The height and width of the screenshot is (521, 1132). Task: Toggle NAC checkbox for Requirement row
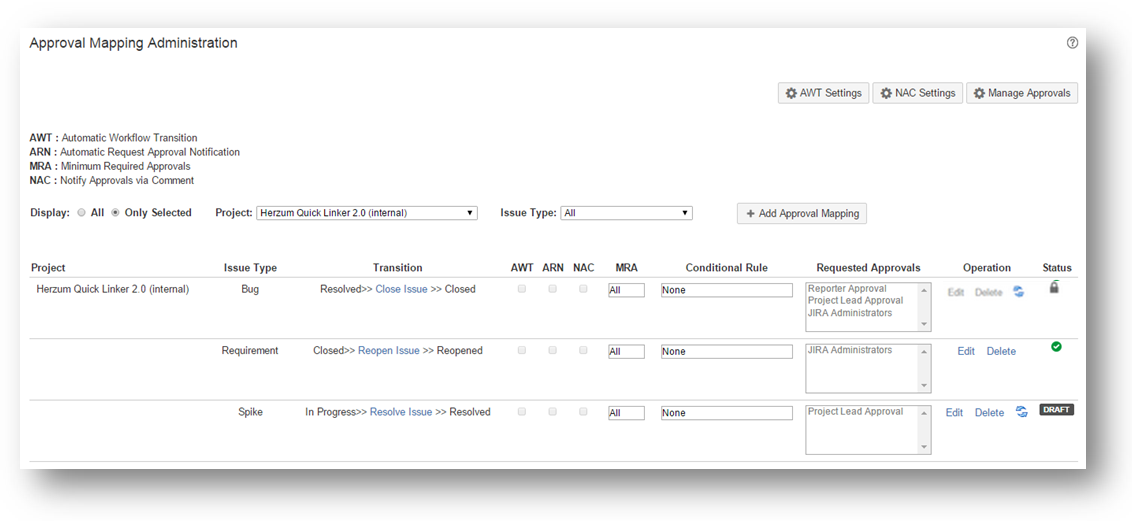(x=583, y=351)
